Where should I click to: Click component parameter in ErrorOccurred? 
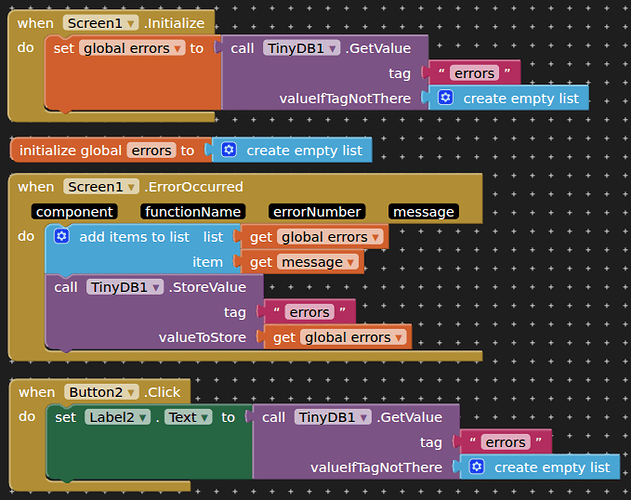click(x=74, y=212)
